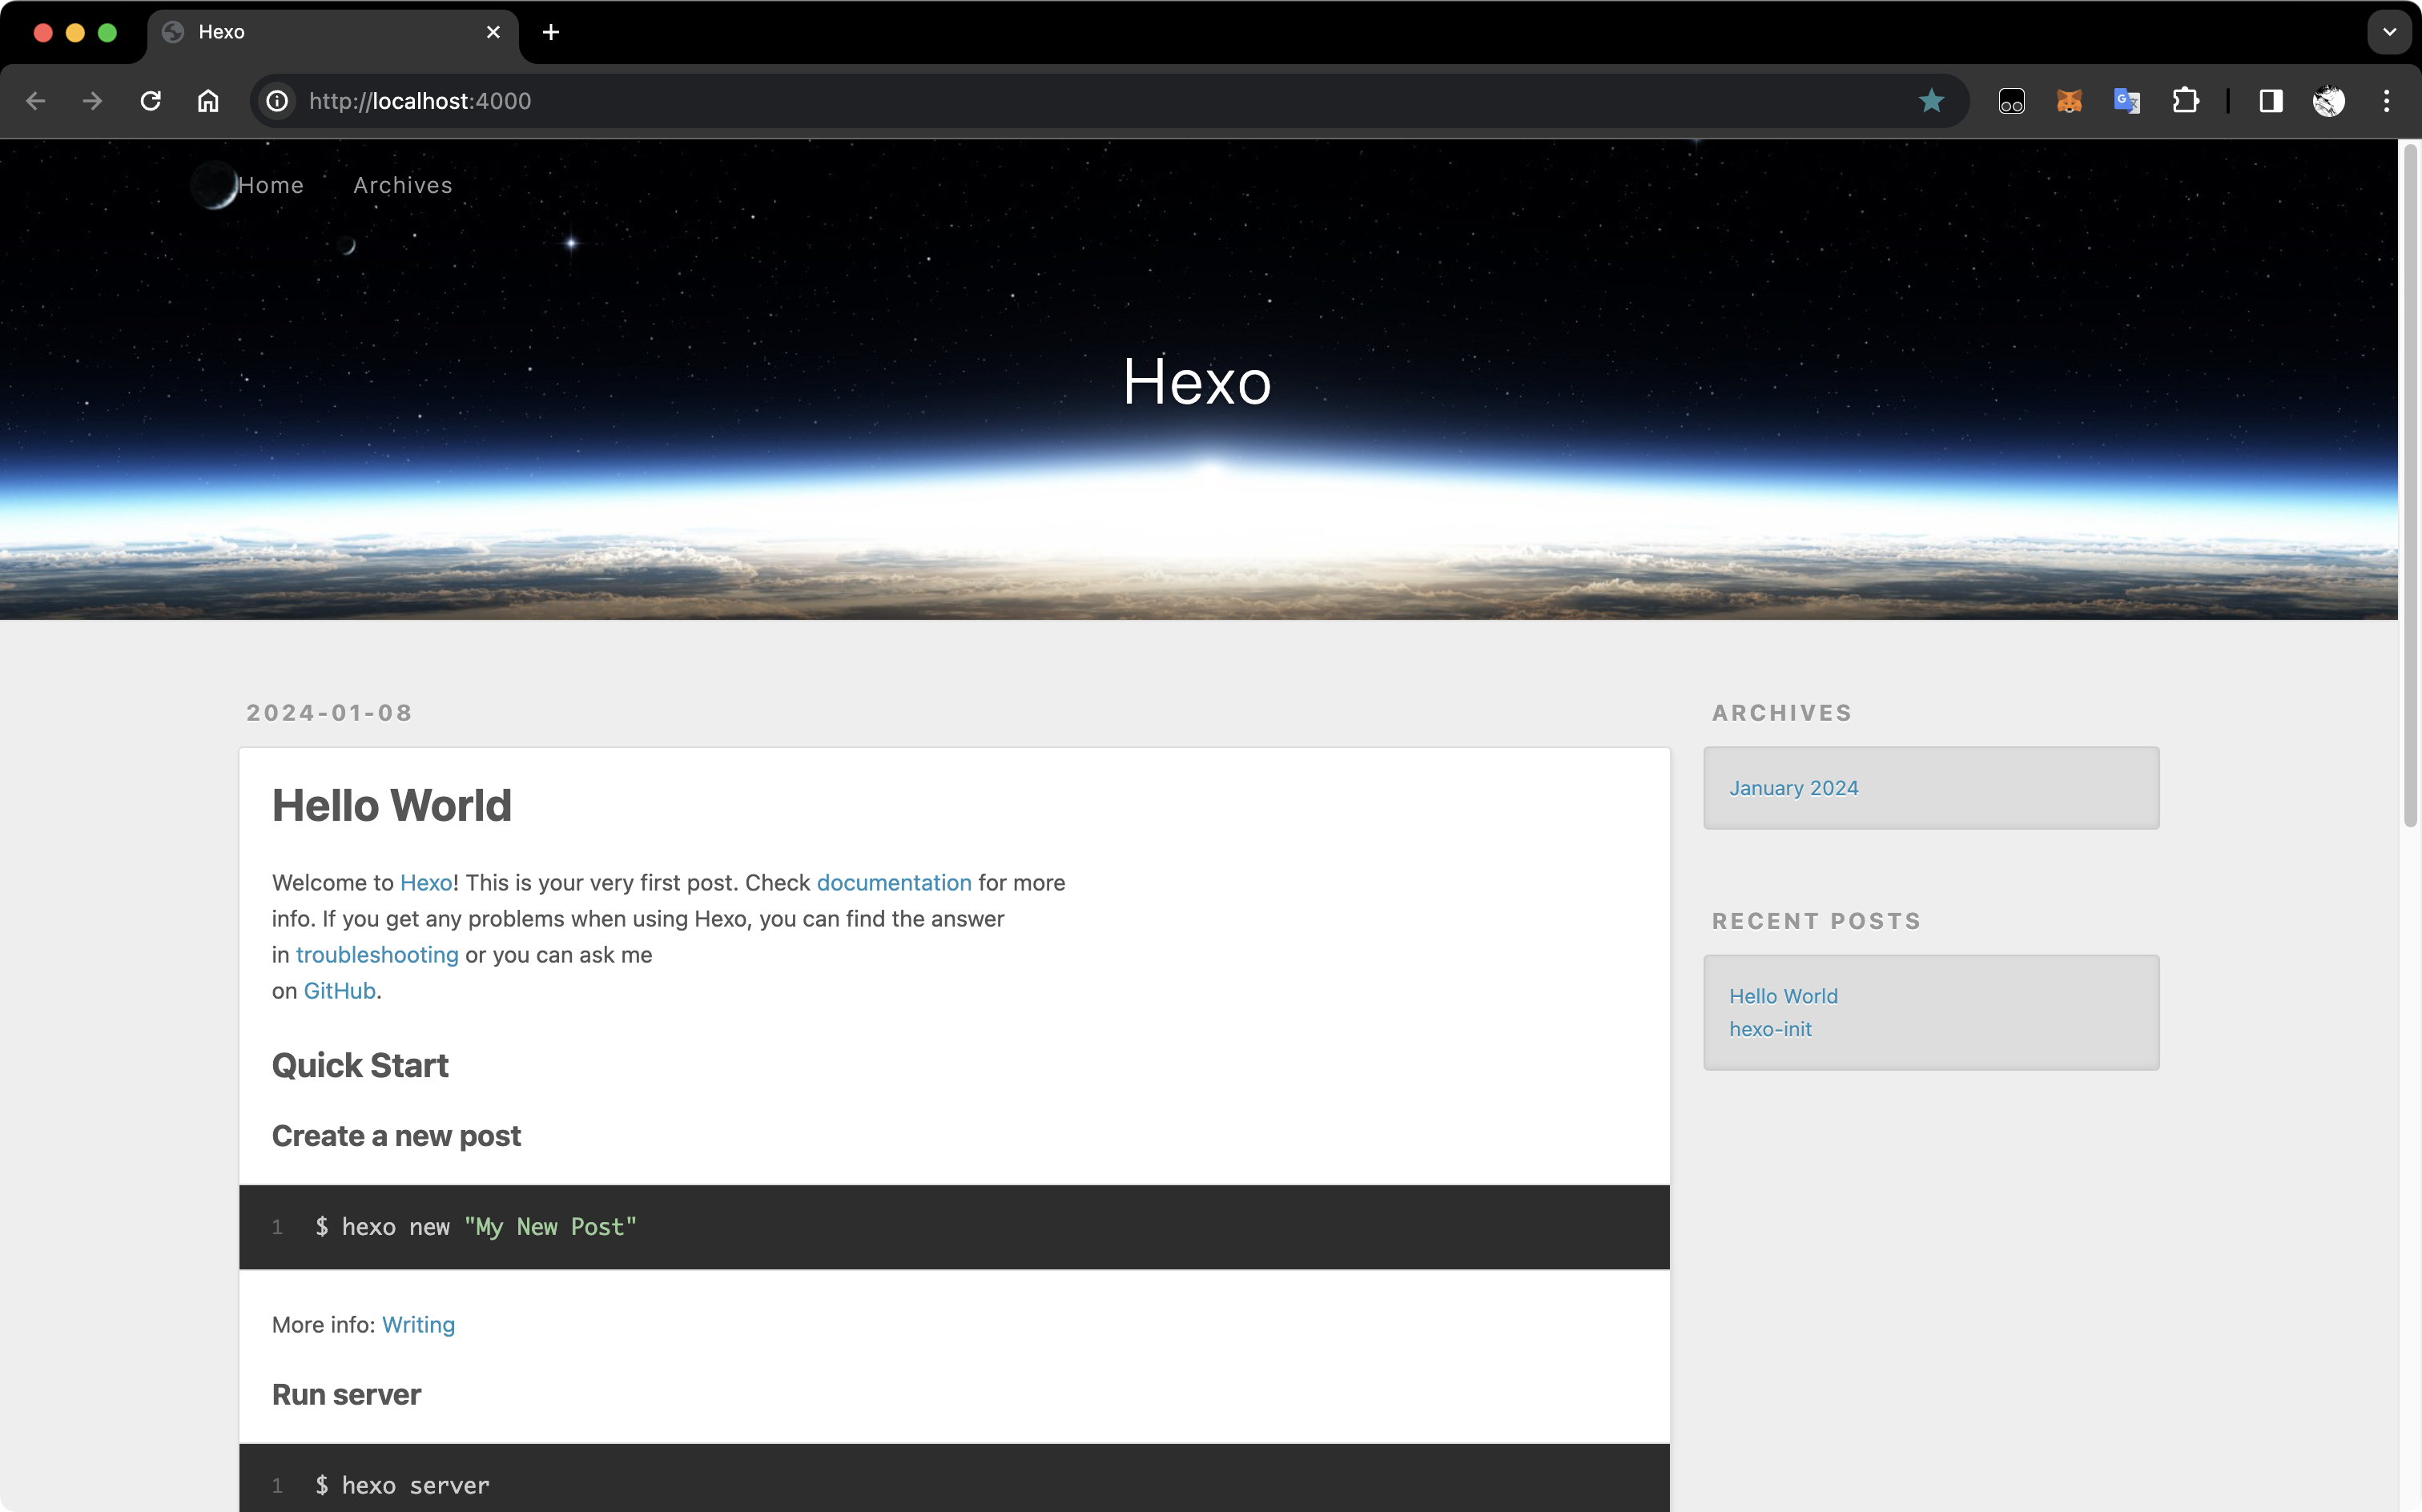Click the site information icon
2422x1512 pixels.
tap(277, 101)
